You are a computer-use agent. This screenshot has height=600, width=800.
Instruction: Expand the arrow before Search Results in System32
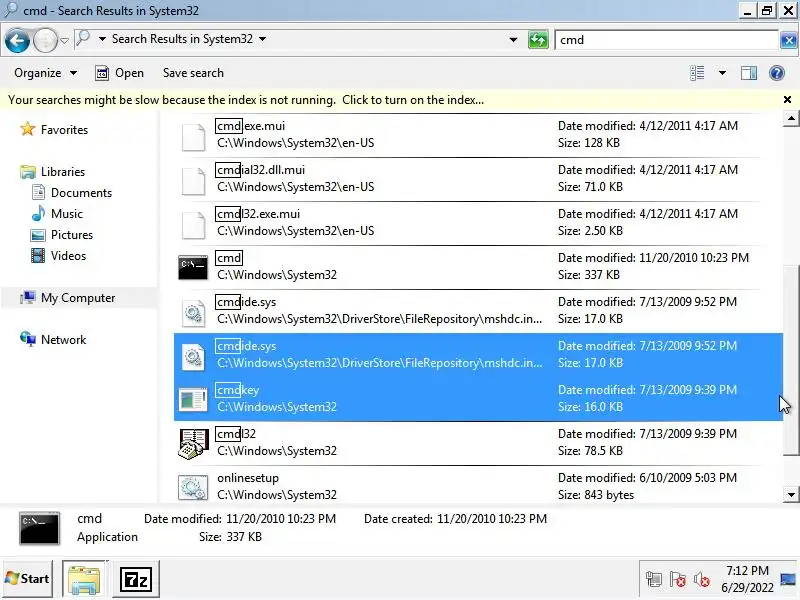click(x=102, y=39)
